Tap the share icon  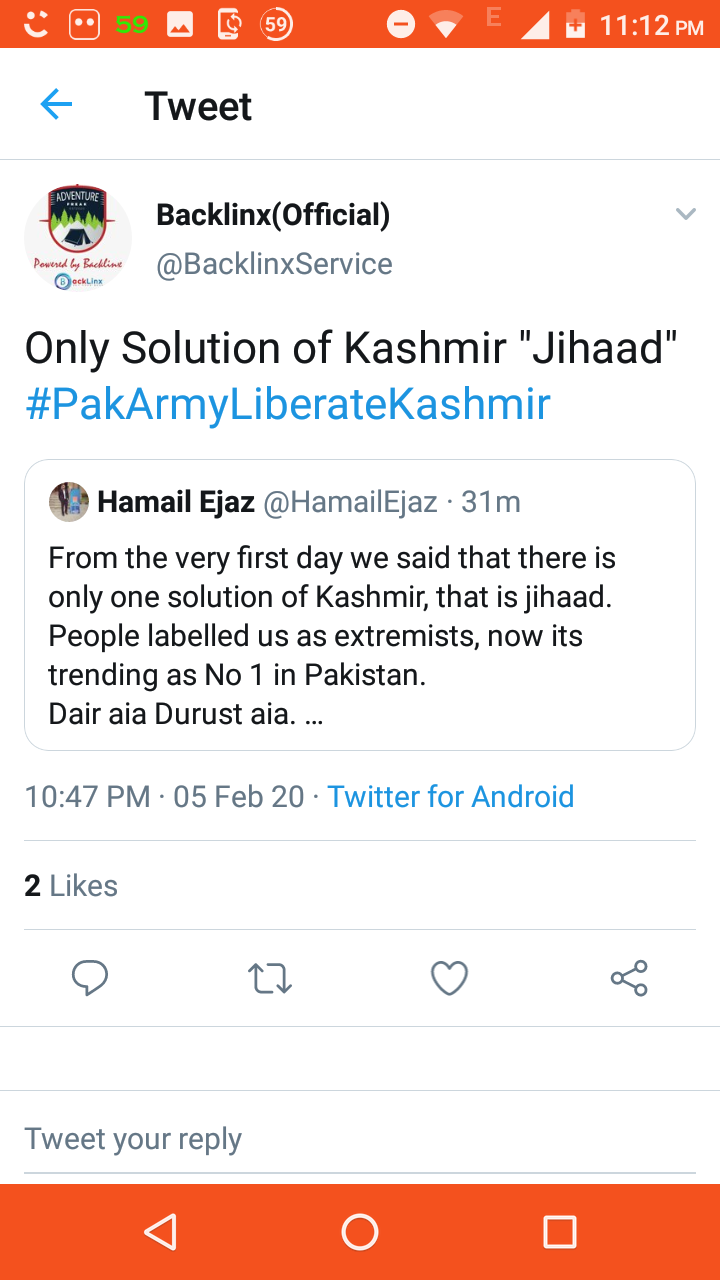tap(629, 978)
